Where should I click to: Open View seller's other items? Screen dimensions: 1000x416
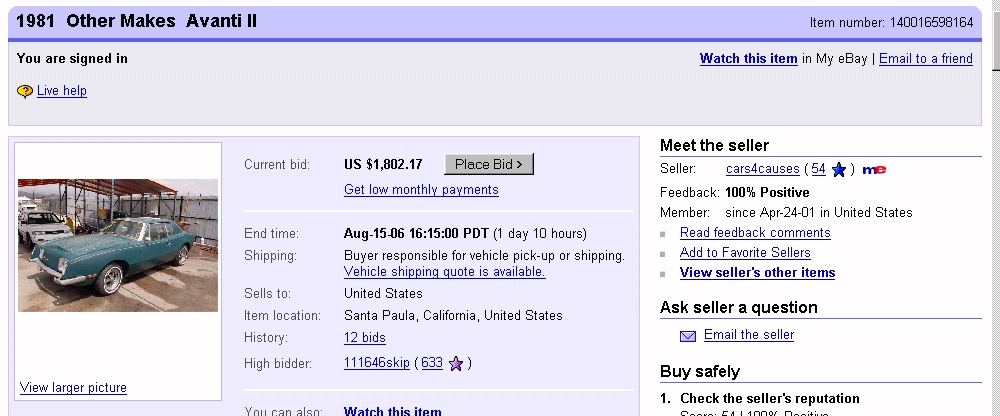click(x=757, y=273)
